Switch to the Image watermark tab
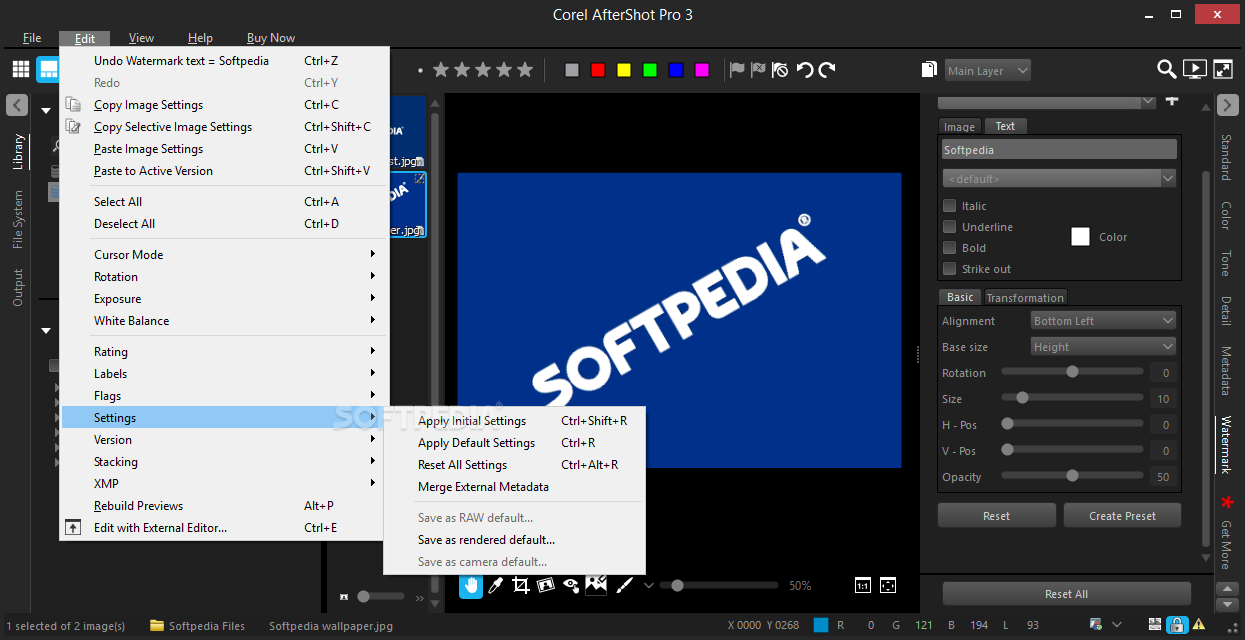1245x640 pixels. (960, 127)
